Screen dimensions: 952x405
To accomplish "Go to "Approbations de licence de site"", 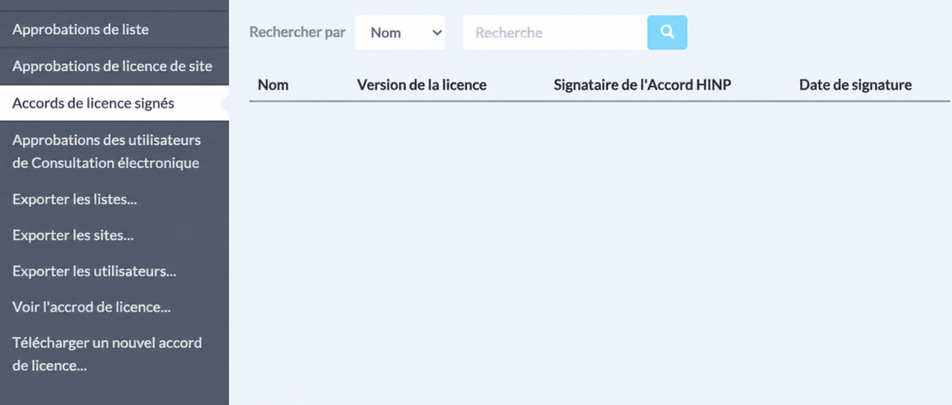I will click(114, 66).
